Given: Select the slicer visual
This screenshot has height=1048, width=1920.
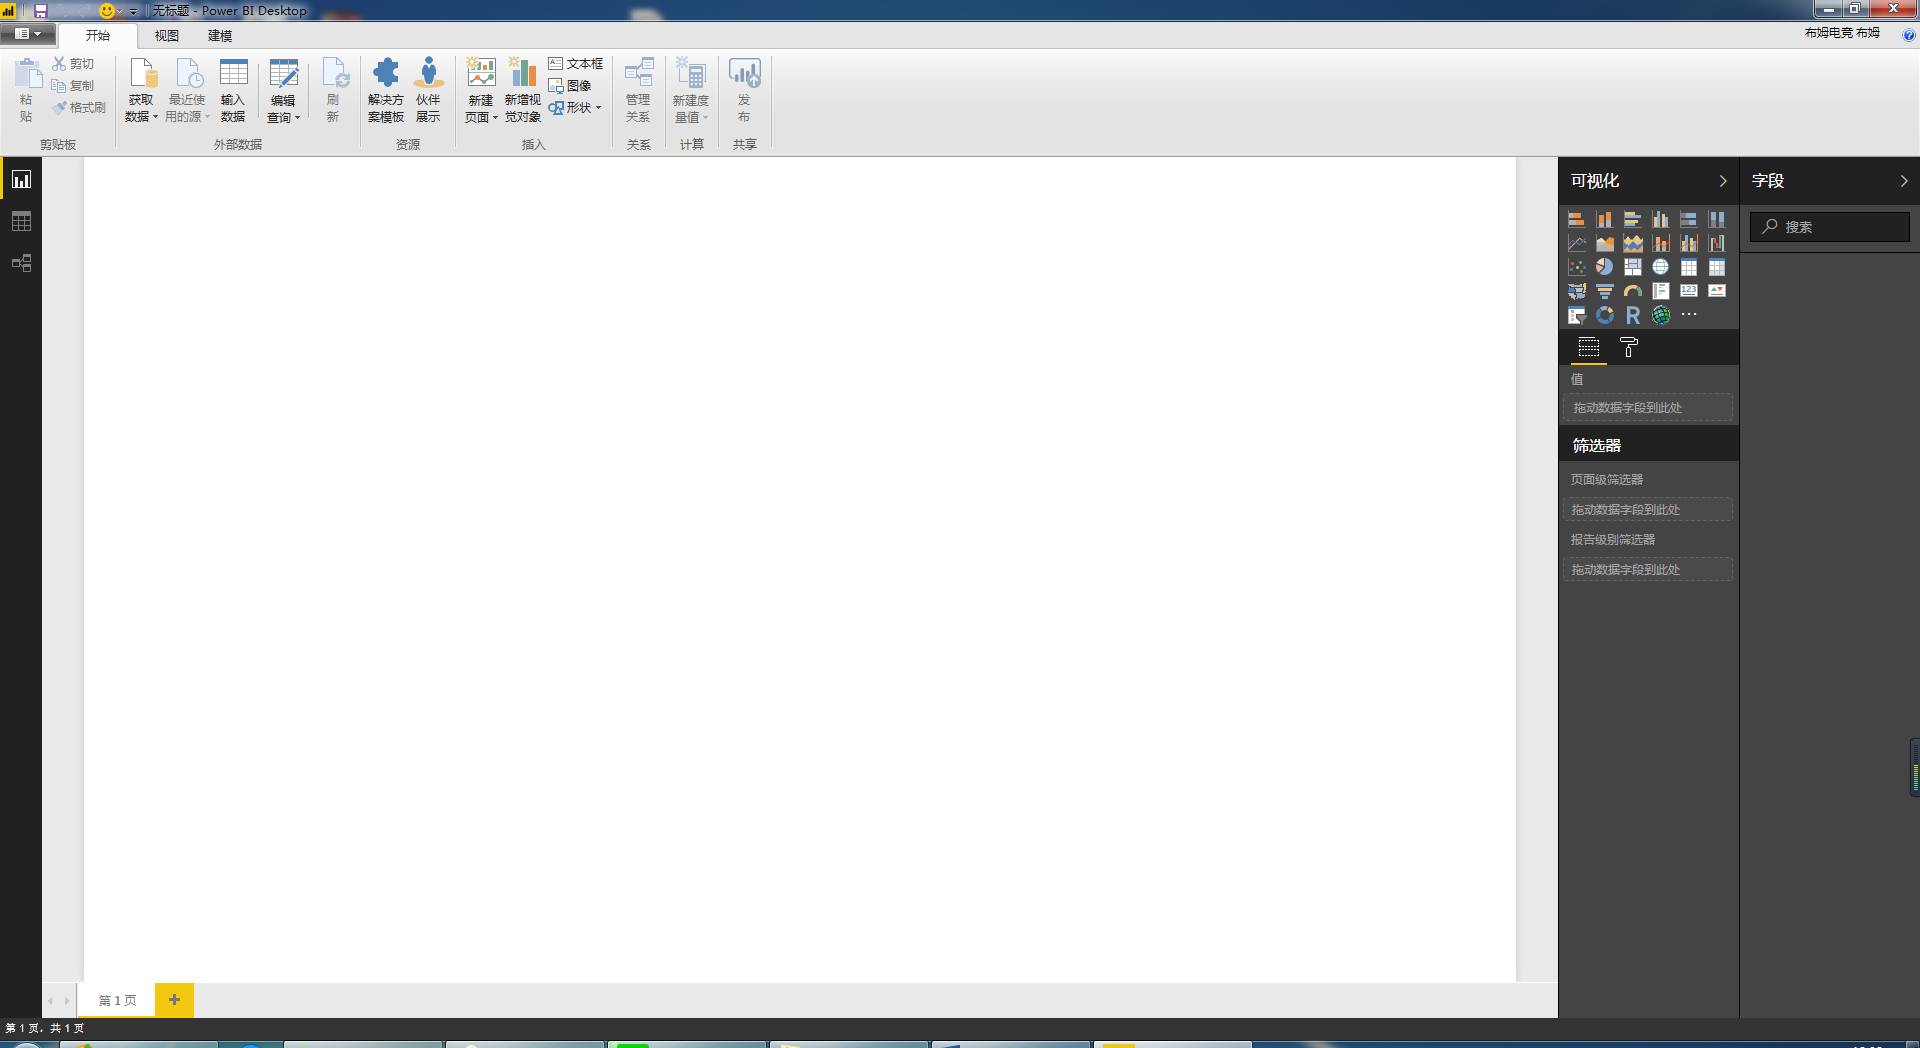Looking at the screenshot, I should click(x=1576, y=315).
